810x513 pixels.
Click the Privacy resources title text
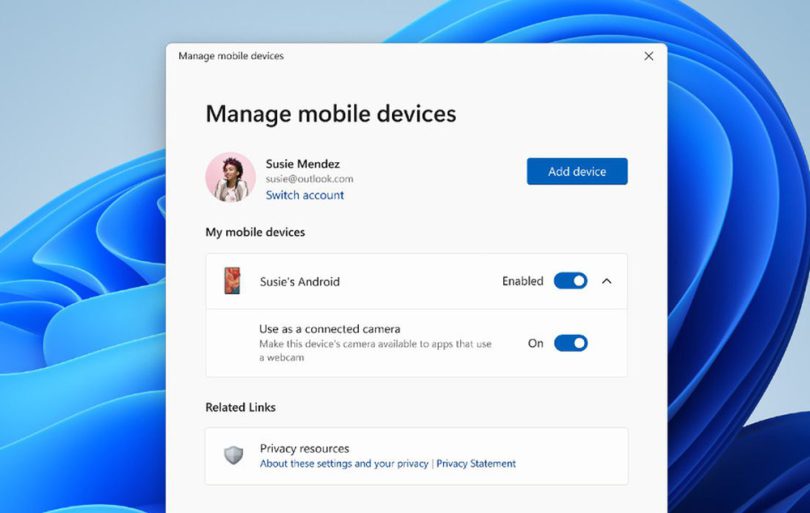click(x=304, y=449)
